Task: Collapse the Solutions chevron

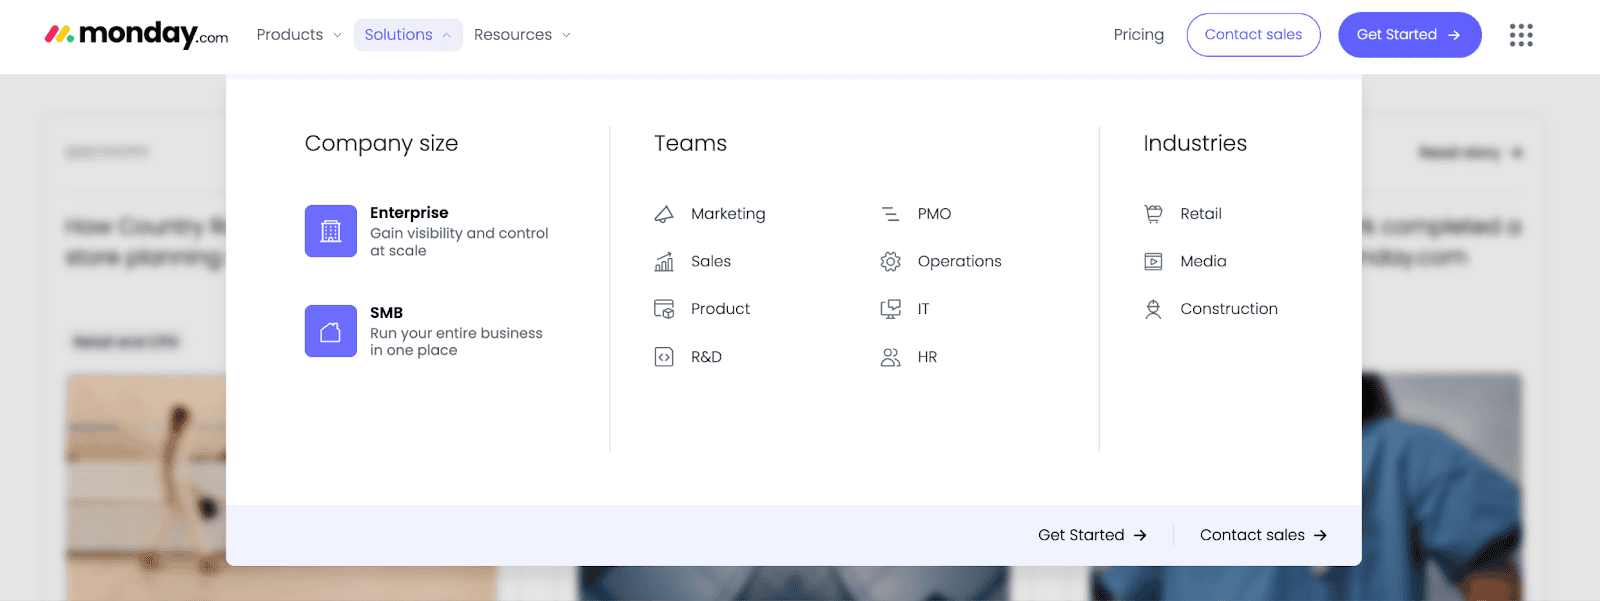Action: point(446,35)
